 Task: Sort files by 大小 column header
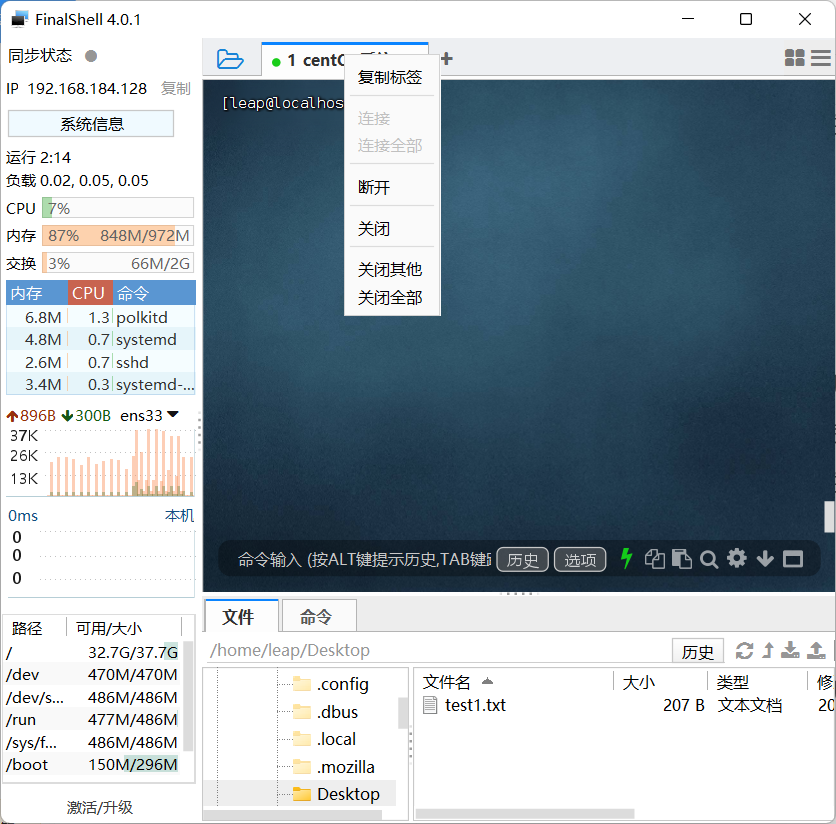coord(660,682)
